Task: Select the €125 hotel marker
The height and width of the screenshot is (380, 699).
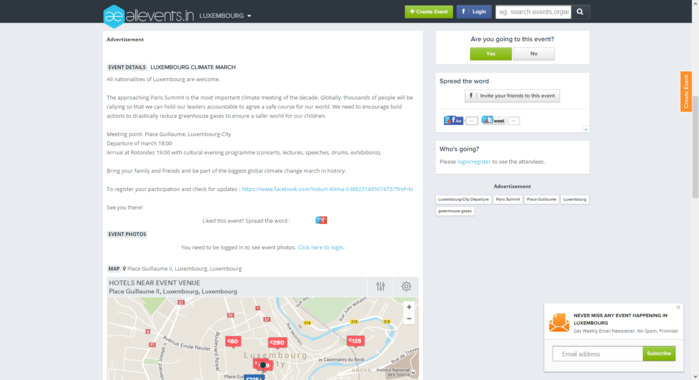Action: tap(355, 341)
